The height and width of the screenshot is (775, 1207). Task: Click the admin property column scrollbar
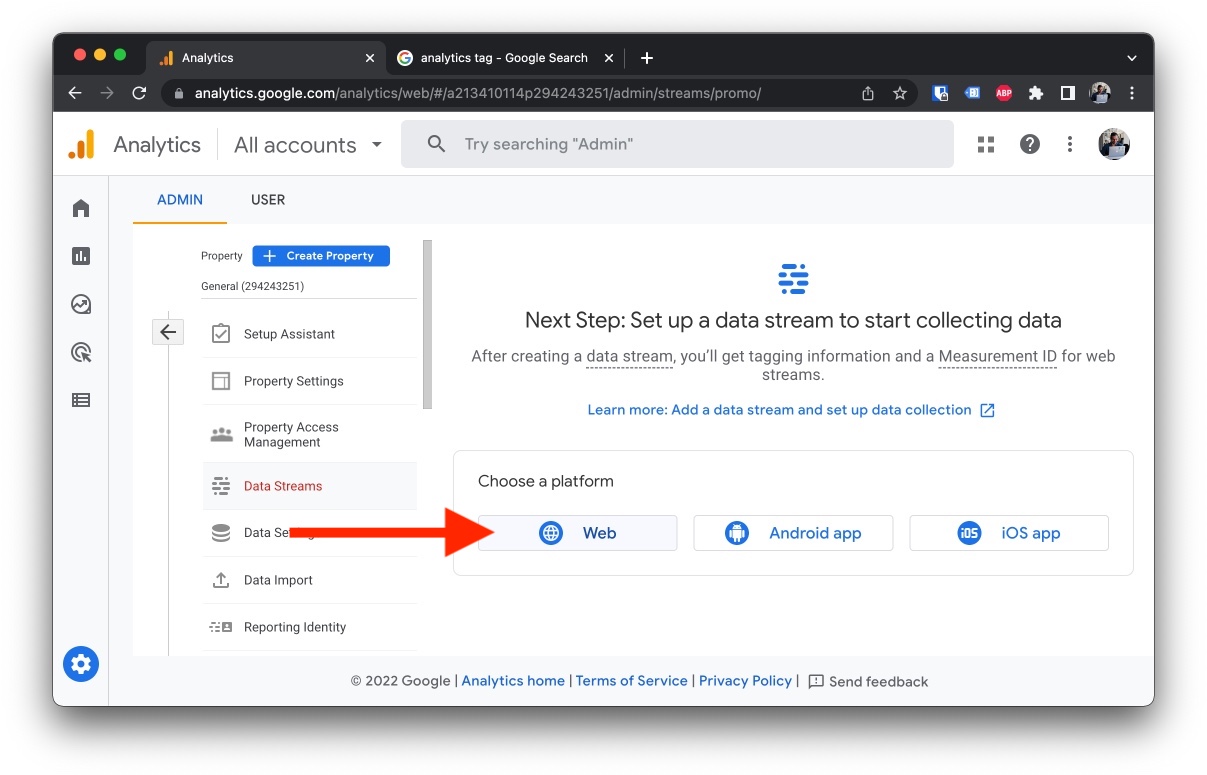427,324
